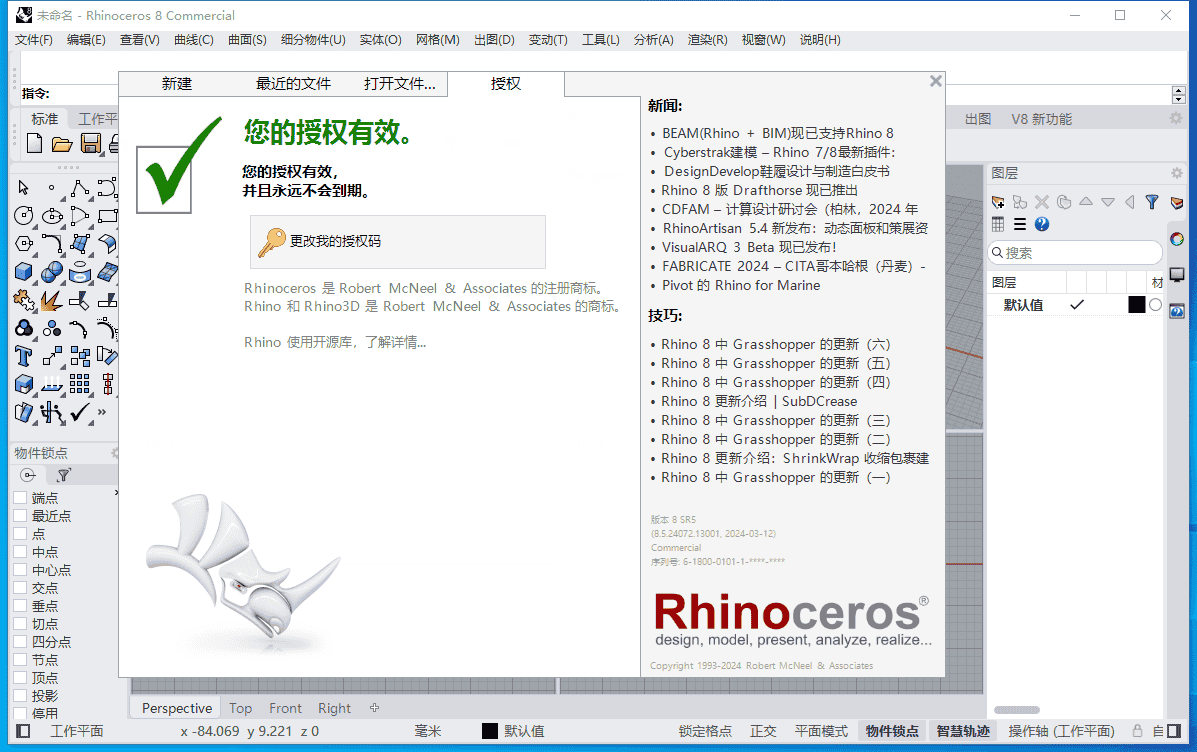Toggle 正交 mode in the status bar
Image resolution: width=1197 pixels, height=752 pixels.
762,730
